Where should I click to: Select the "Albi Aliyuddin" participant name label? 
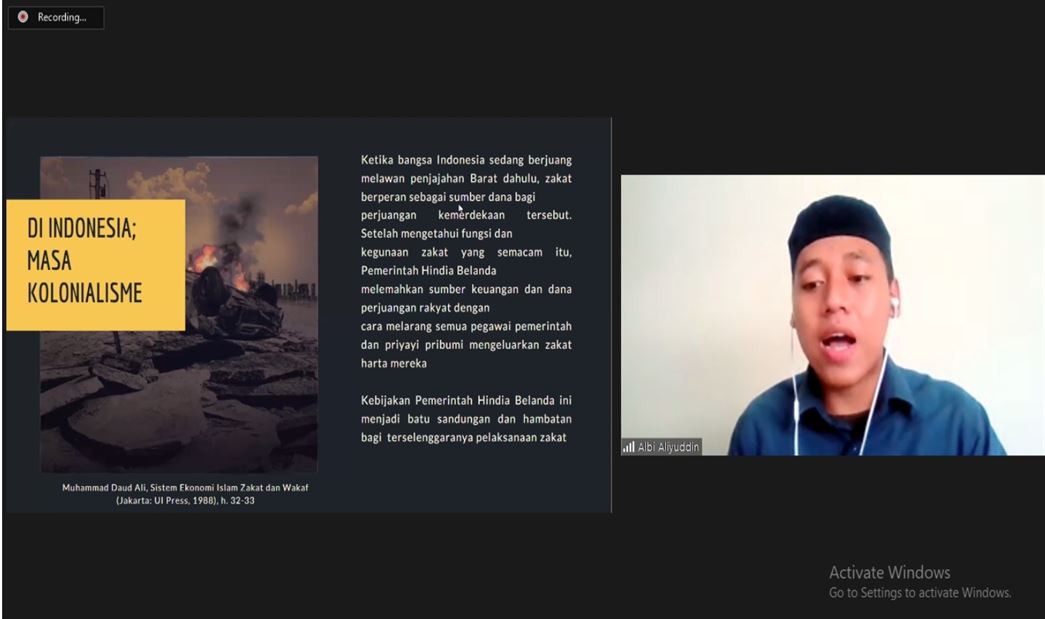[x=668, y=447]
